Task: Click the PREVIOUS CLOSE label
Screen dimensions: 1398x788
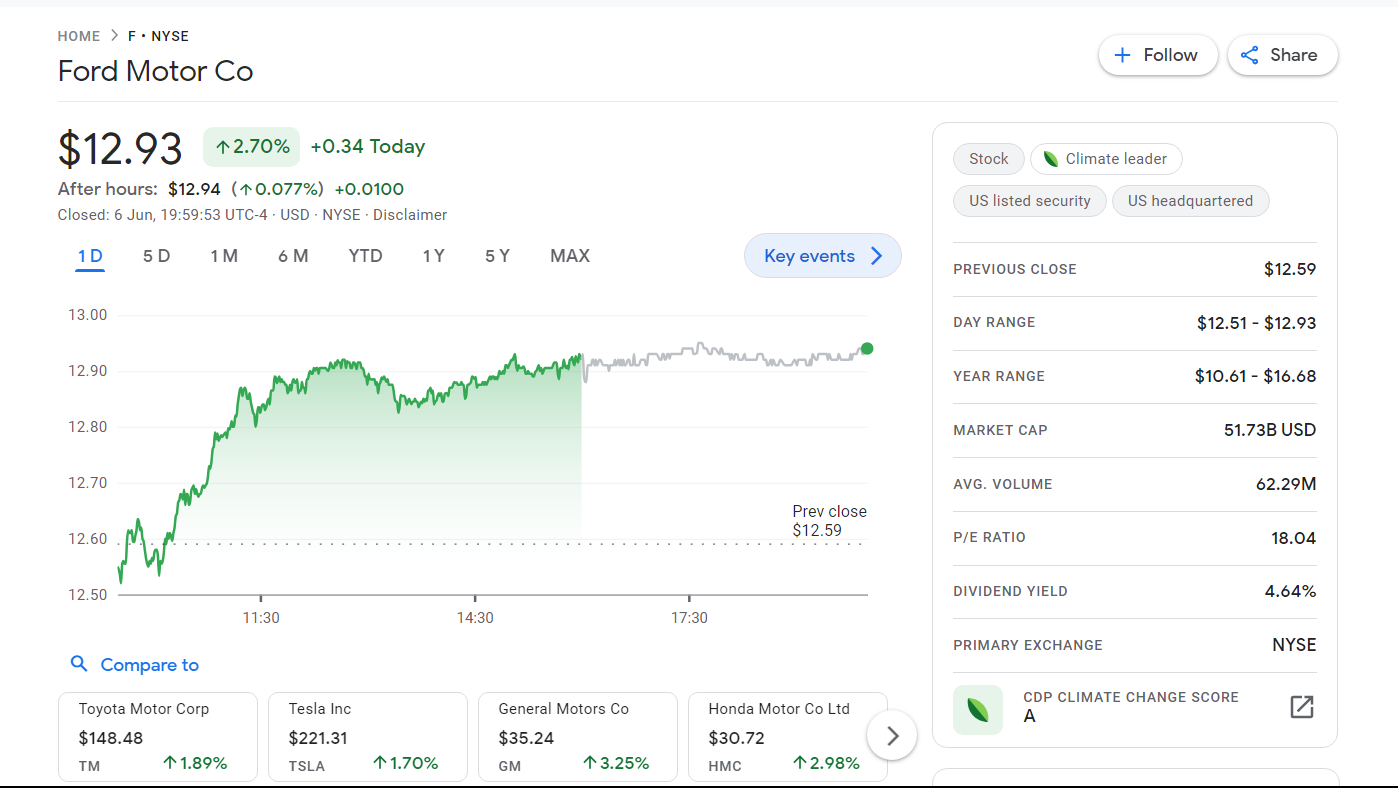Action: pyautogui.click(x=1015, y=269)
